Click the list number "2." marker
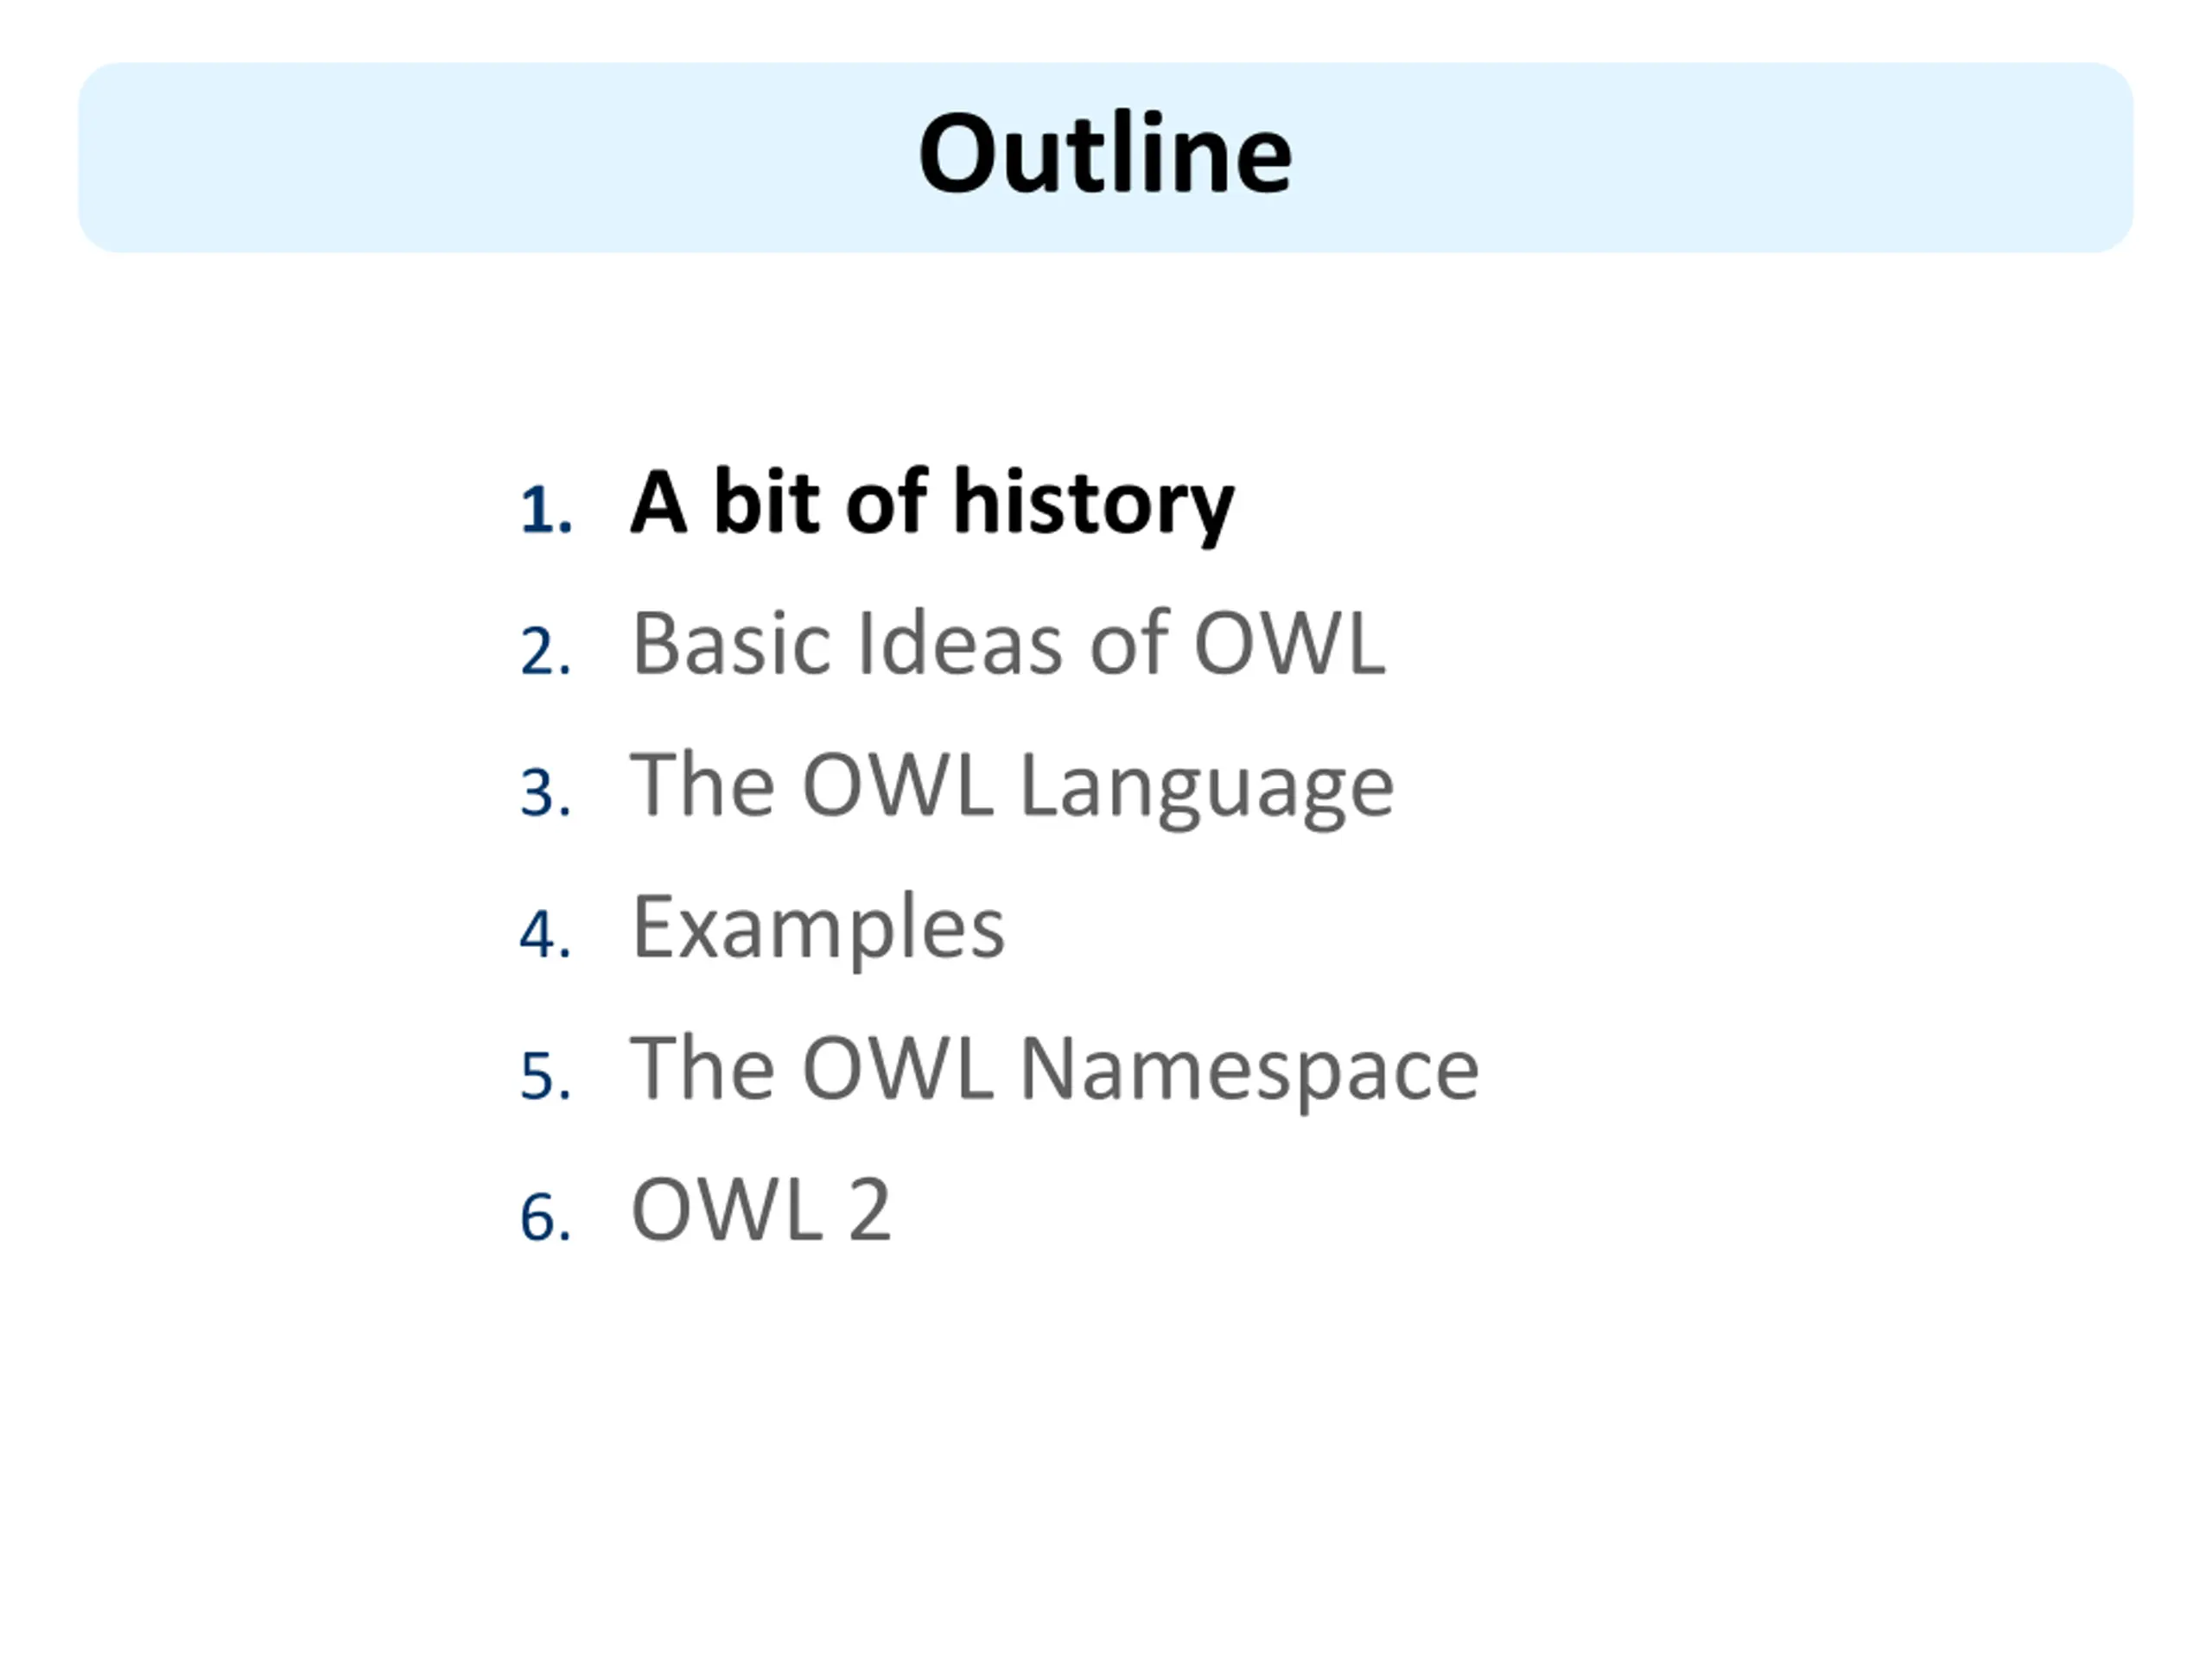This screenshot has width=2212, height=1659. 547,652
